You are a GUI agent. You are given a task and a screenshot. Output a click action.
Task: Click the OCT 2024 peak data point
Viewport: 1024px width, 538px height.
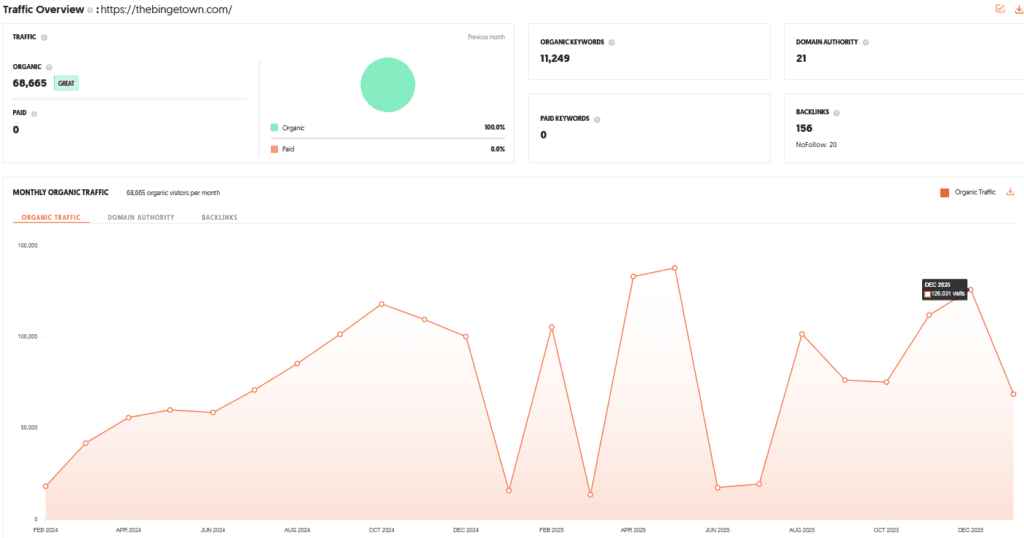pyautogui.click(x=381, y=304)
